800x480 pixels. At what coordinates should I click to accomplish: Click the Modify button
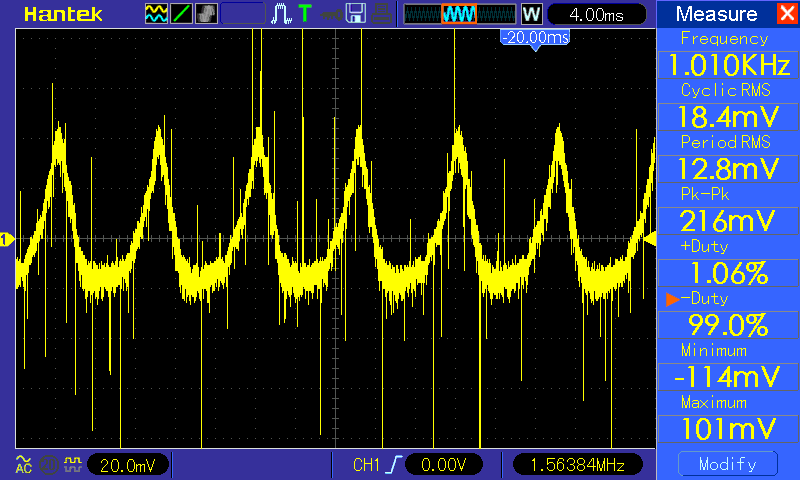728,464
